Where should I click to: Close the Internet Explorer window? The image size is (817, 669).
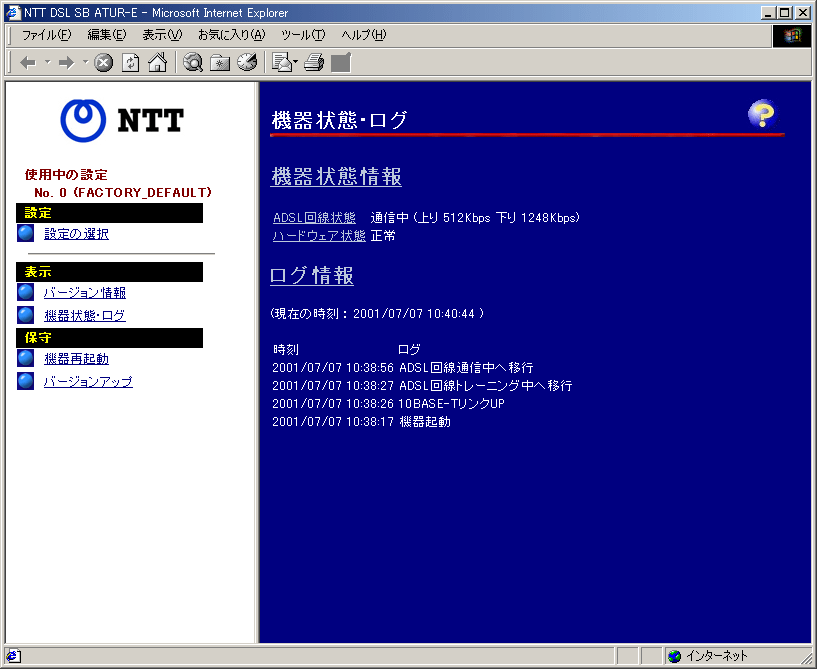803,13
